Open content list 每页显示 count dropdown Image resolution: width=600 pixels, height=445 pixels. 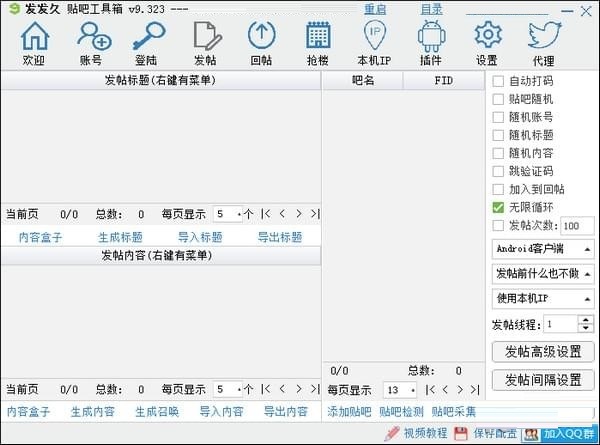[228, 390]
